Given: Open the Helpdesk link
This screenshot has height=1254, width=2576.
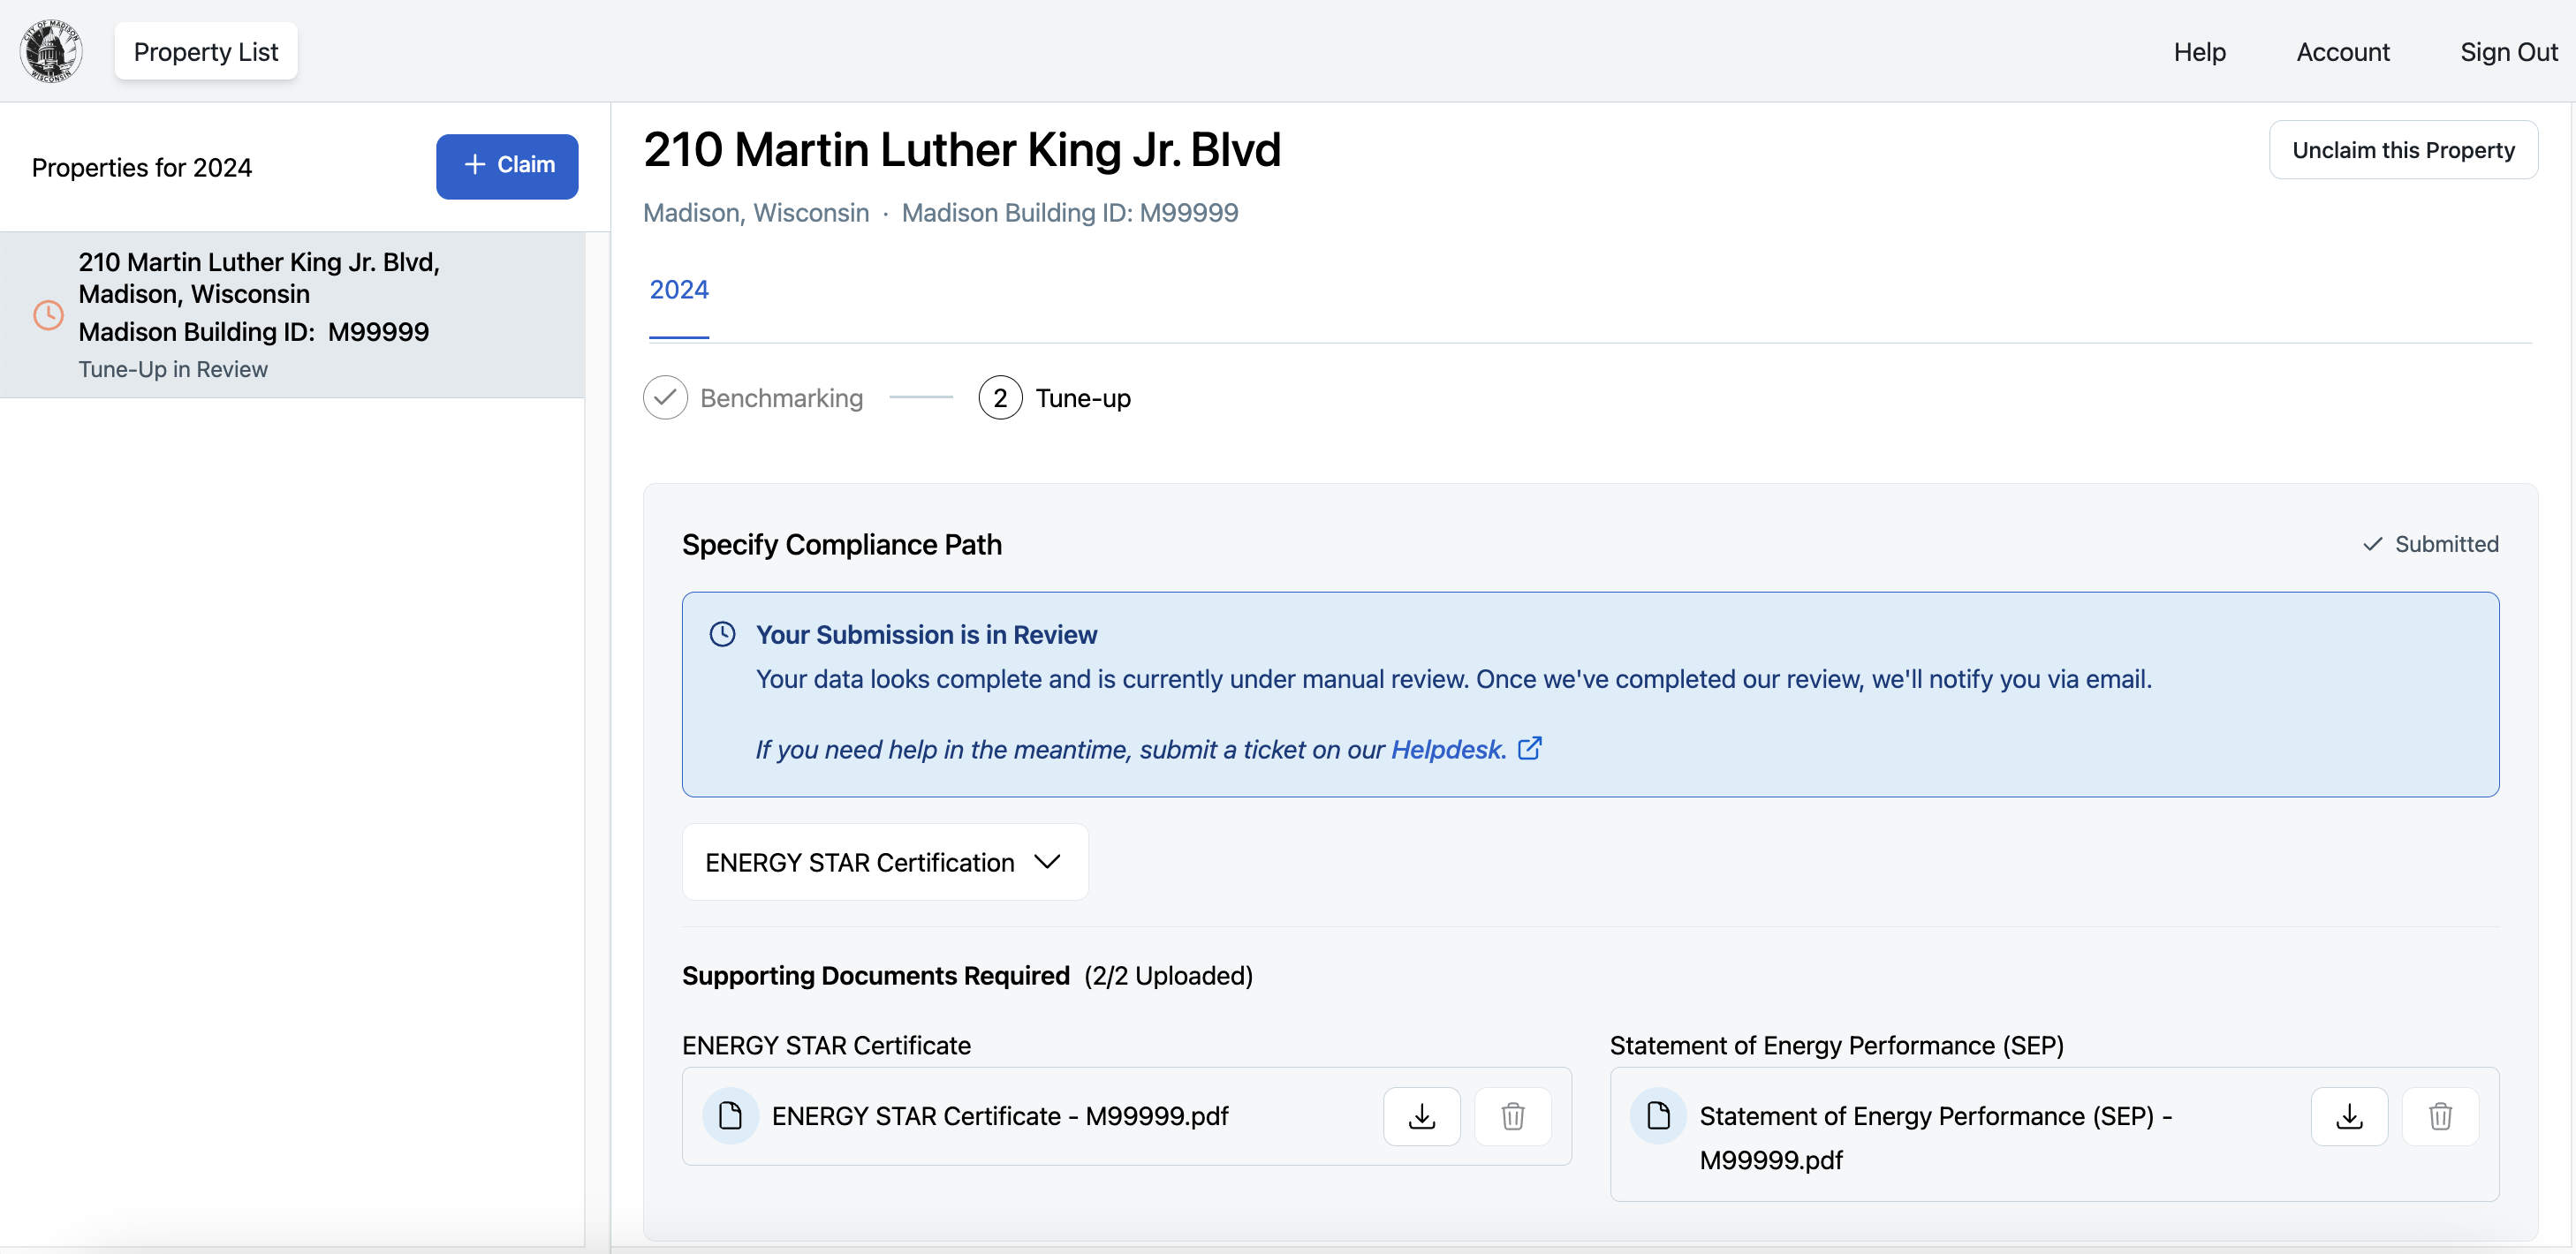Looking at the screenshot, I should pyautogui.click(x=1448, y=749).
